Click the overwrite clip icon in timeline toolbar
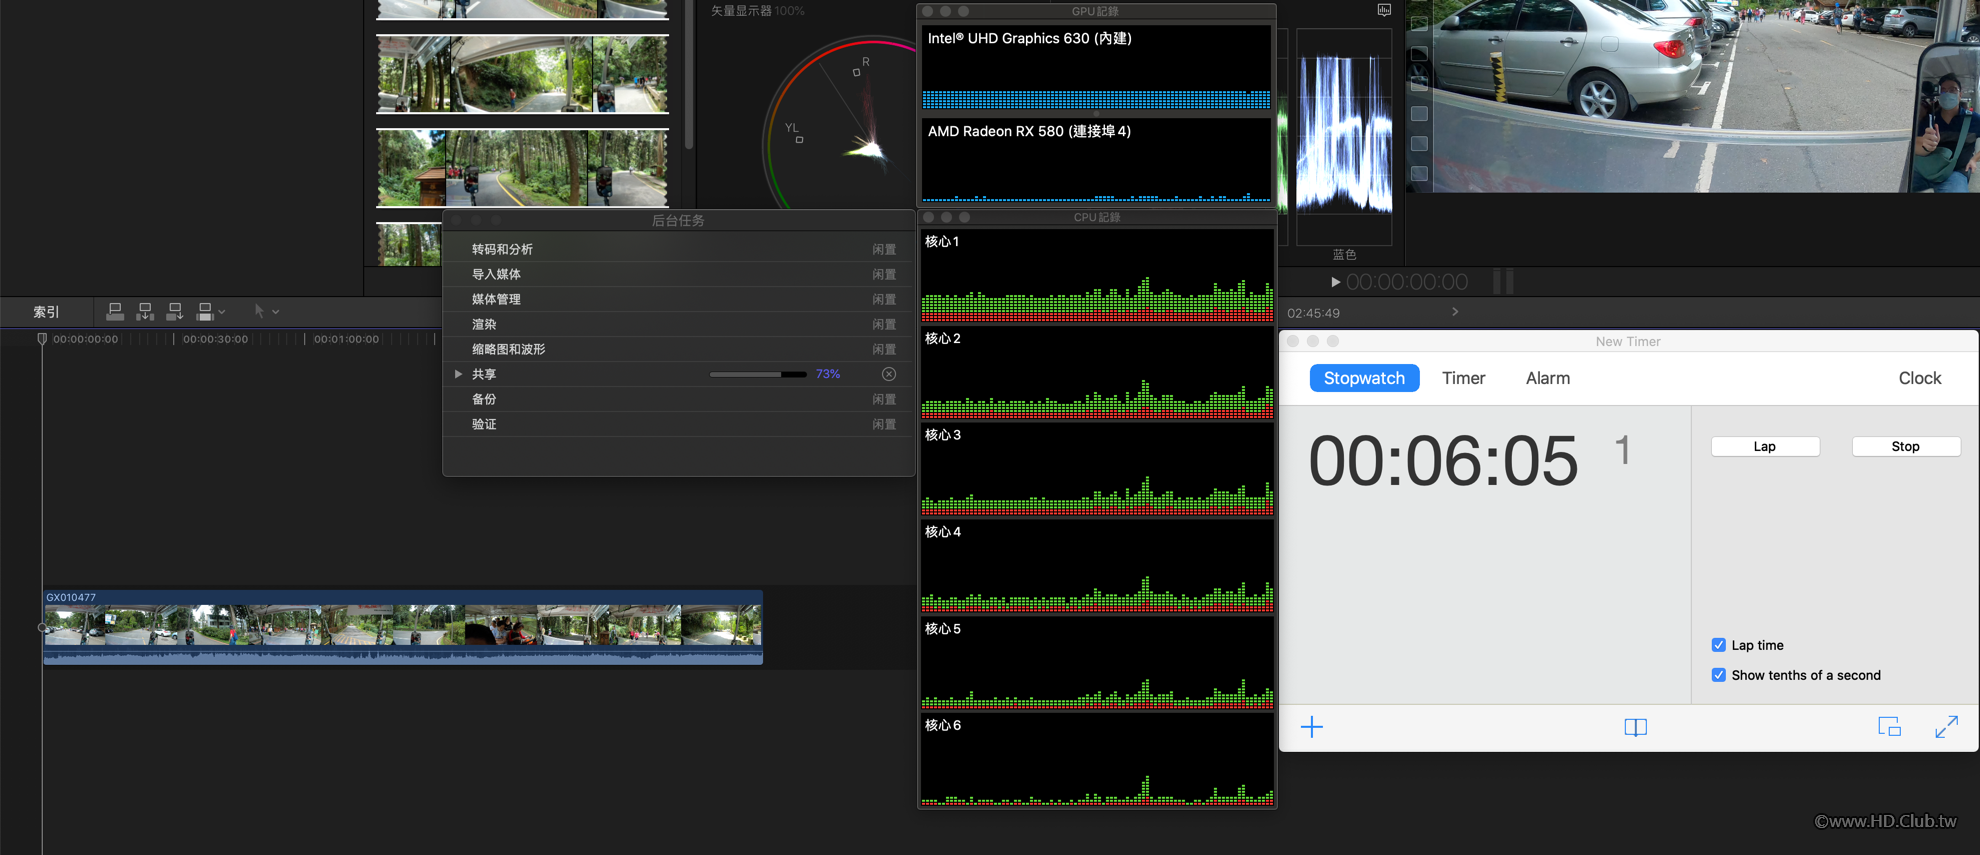This screenshot has height=855, width=1980. [205, 312]
